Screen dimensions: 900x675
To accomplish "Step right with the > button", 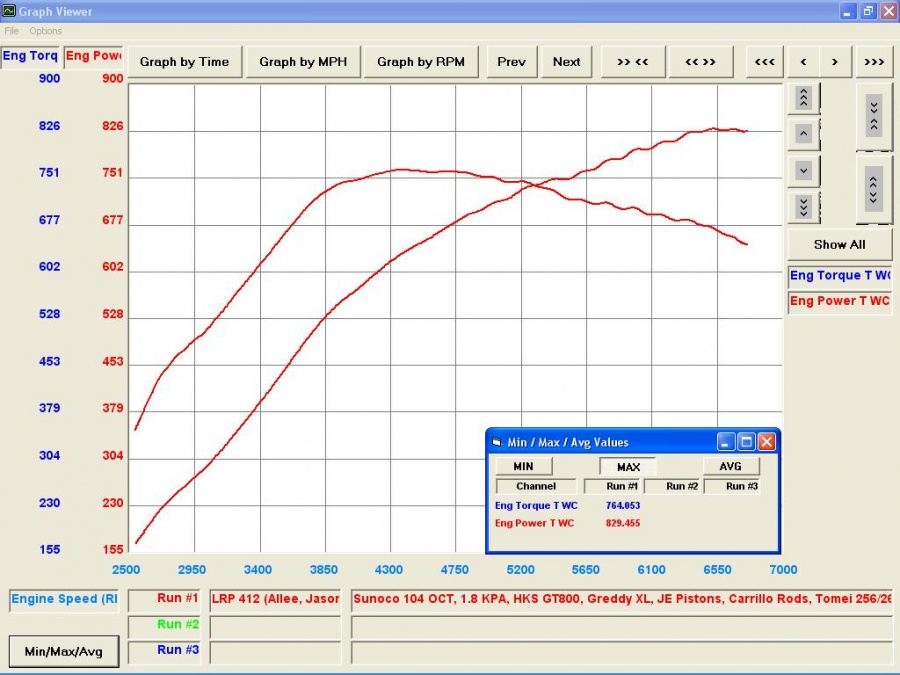I will click(835, 62).
